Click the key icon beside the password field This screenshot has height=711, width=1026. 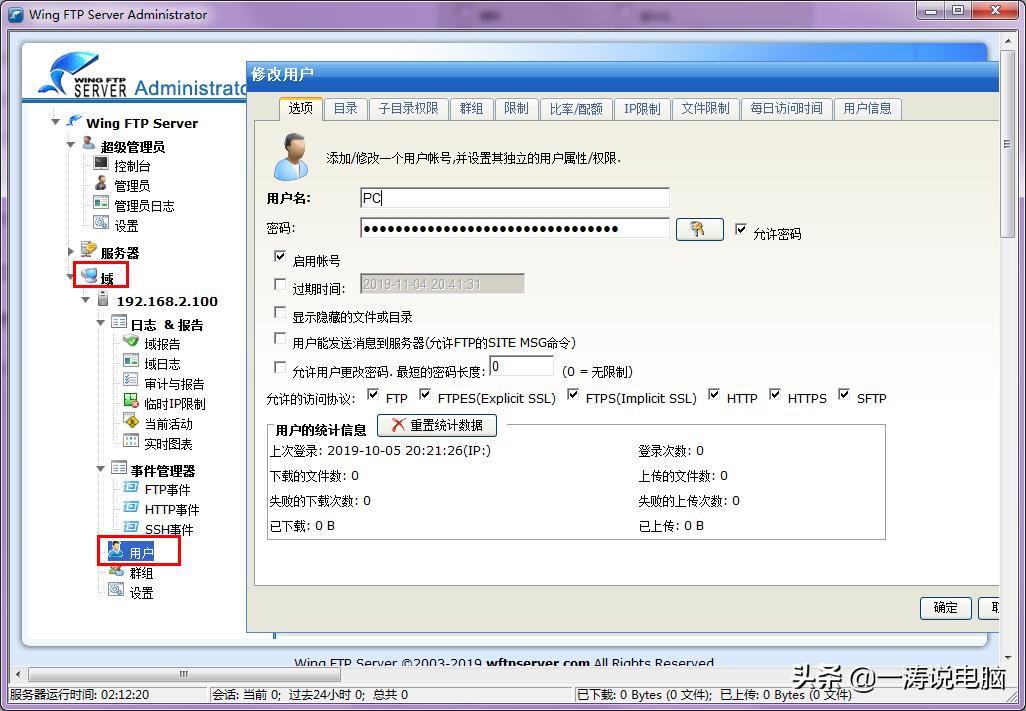(x=699, y=229)
